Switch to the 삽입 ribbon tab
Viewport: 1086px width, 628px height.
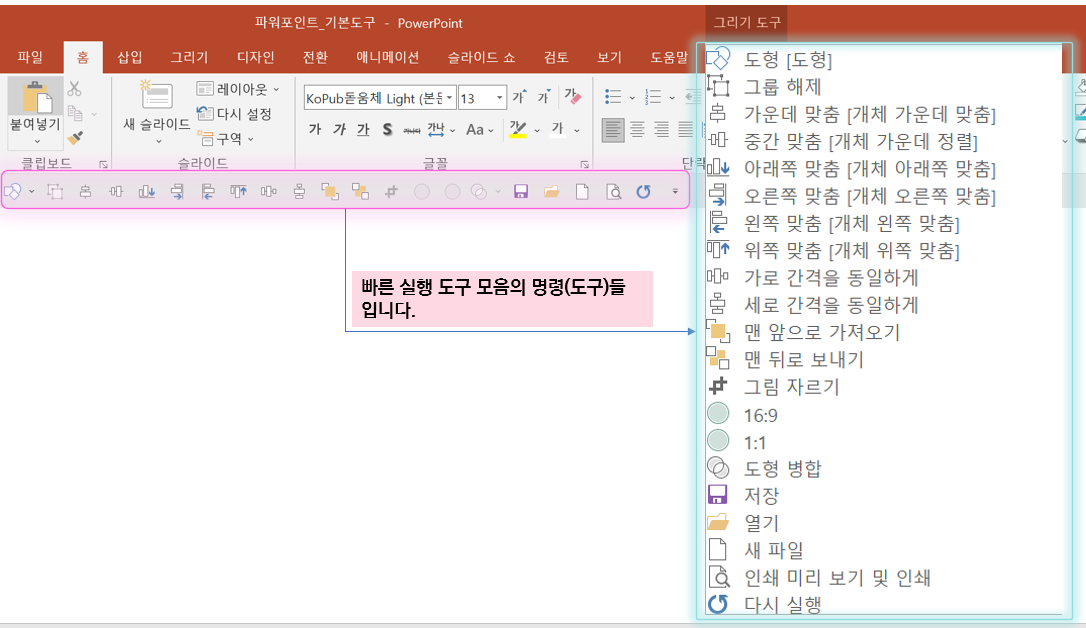130,57
